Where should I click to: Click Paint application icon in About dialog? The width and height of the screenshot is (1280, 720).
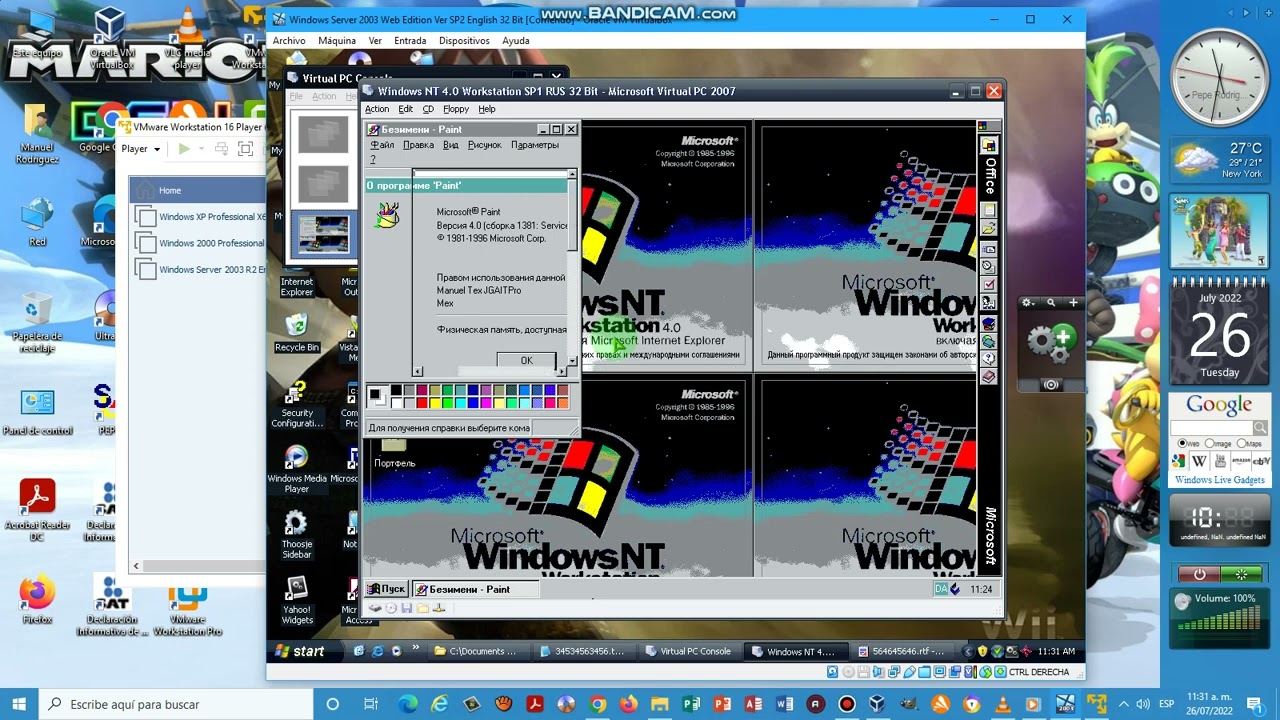point(387,214)
